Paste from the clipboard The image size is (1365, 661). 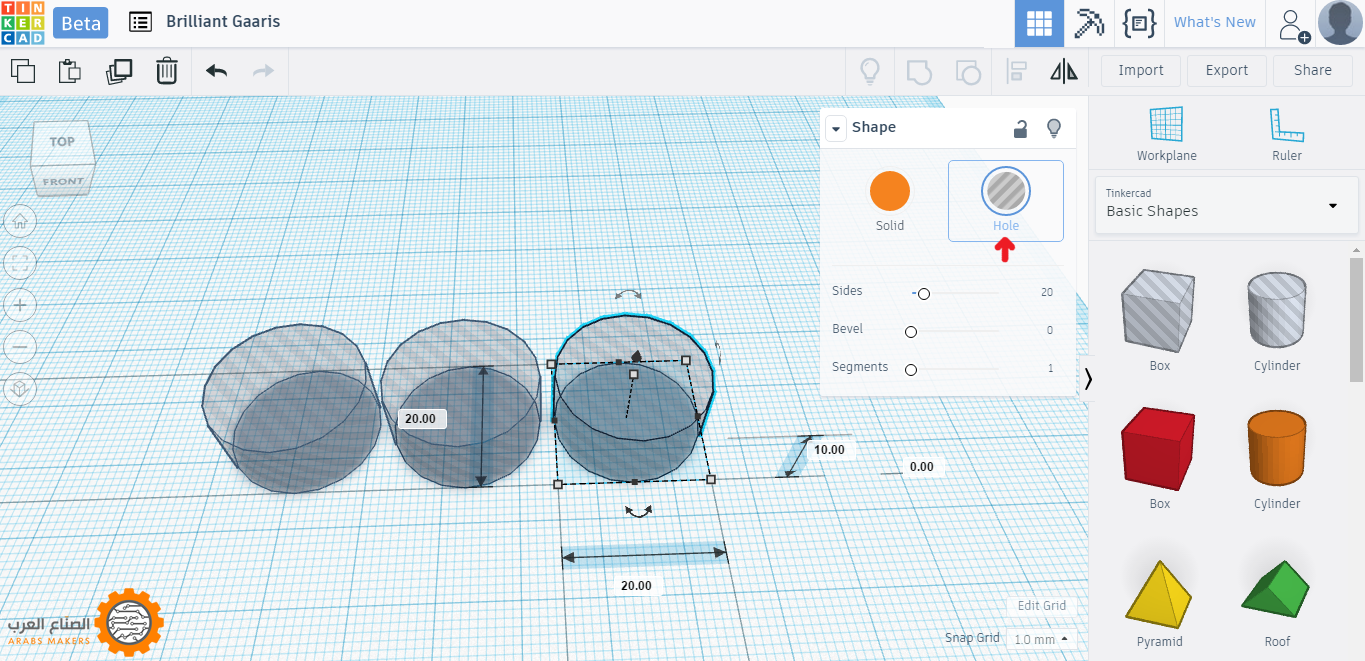[x=70, y=71]
